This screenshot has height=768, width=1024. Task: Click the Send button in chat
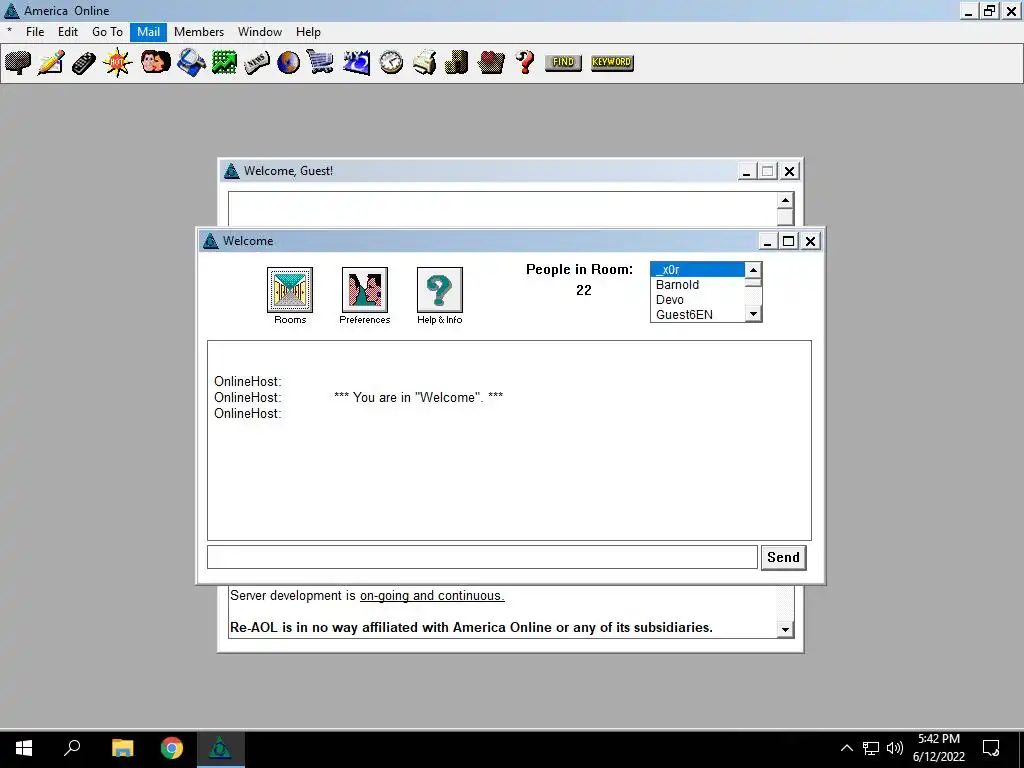click(x=784, y=558)
